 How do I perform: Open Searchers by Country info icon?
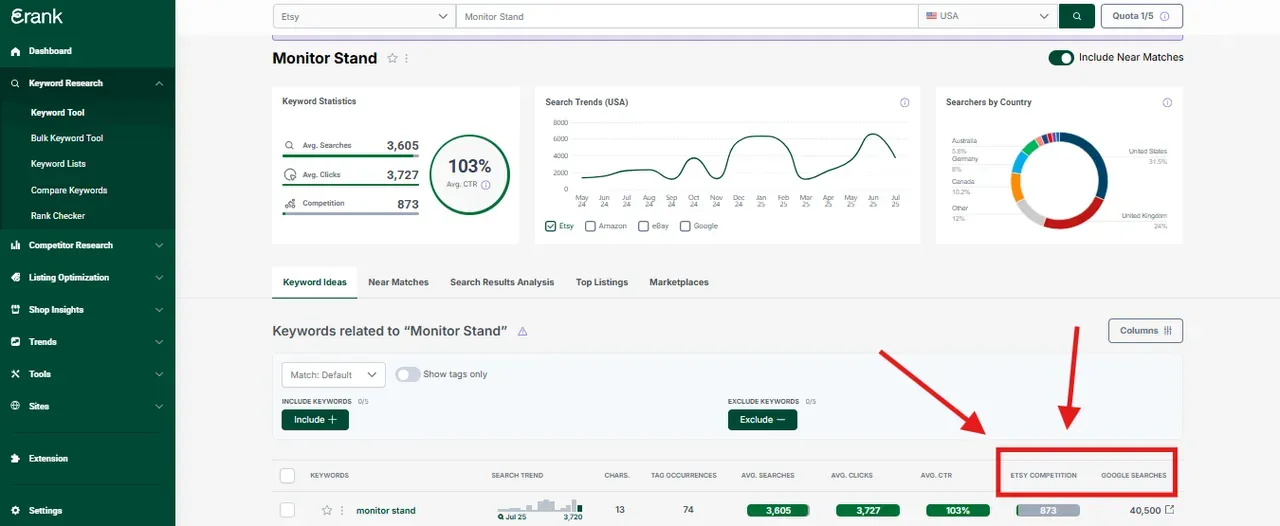[x=1167, y=103]
